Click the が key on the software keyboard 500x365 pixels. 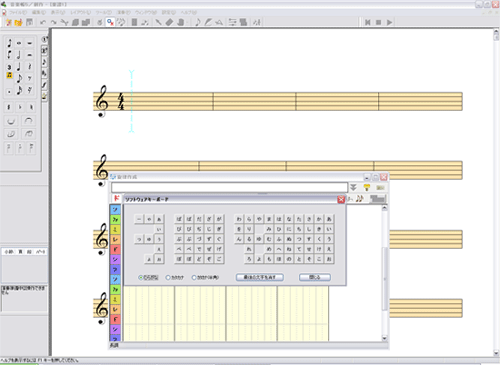coord(219,219)
